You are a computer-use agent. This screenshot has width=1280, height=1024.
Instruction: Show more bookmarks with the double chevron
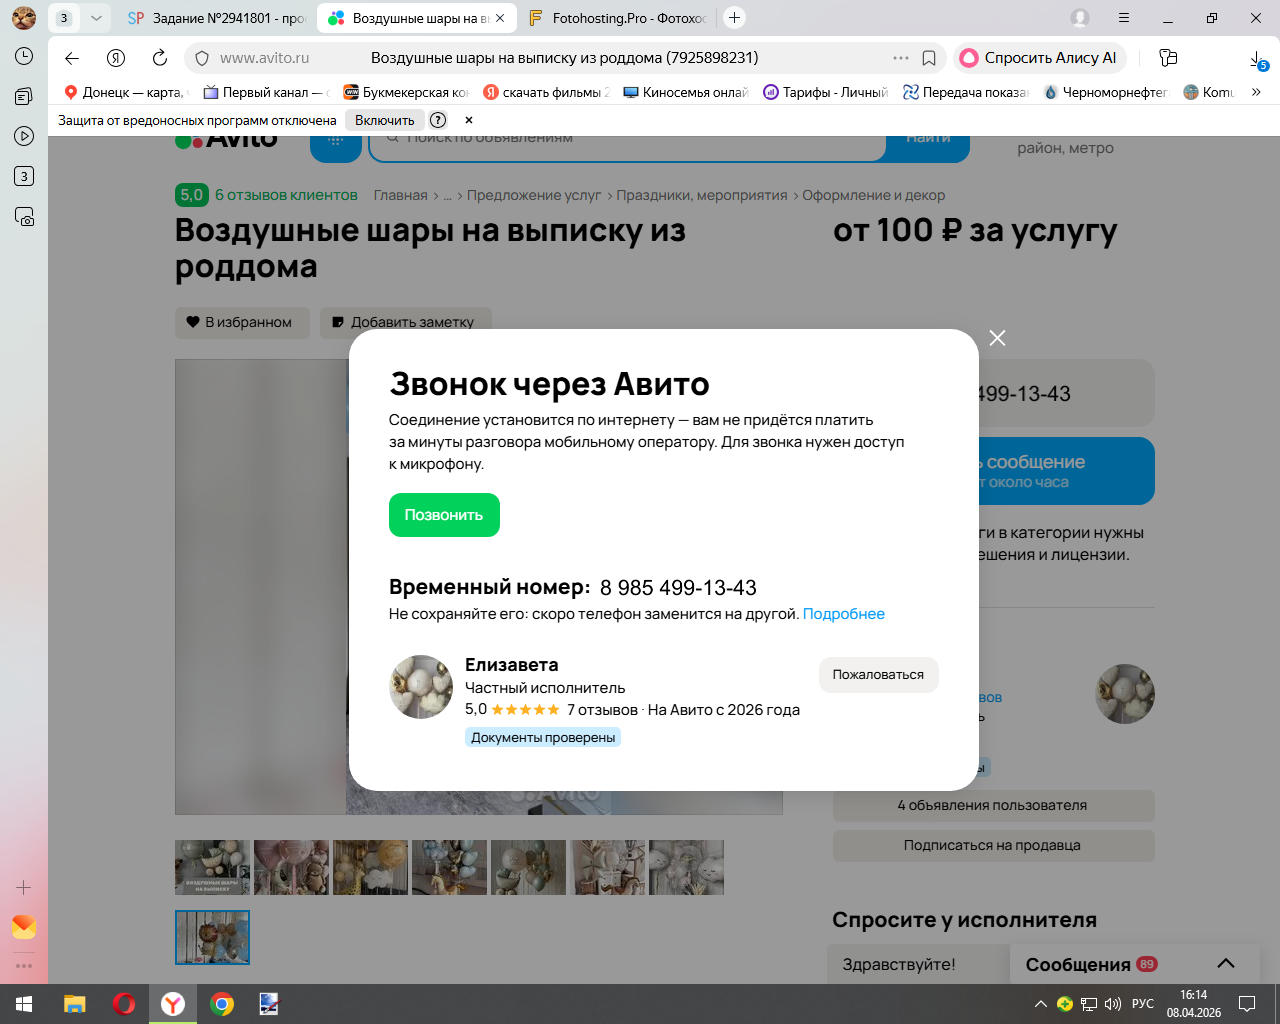1256,92
